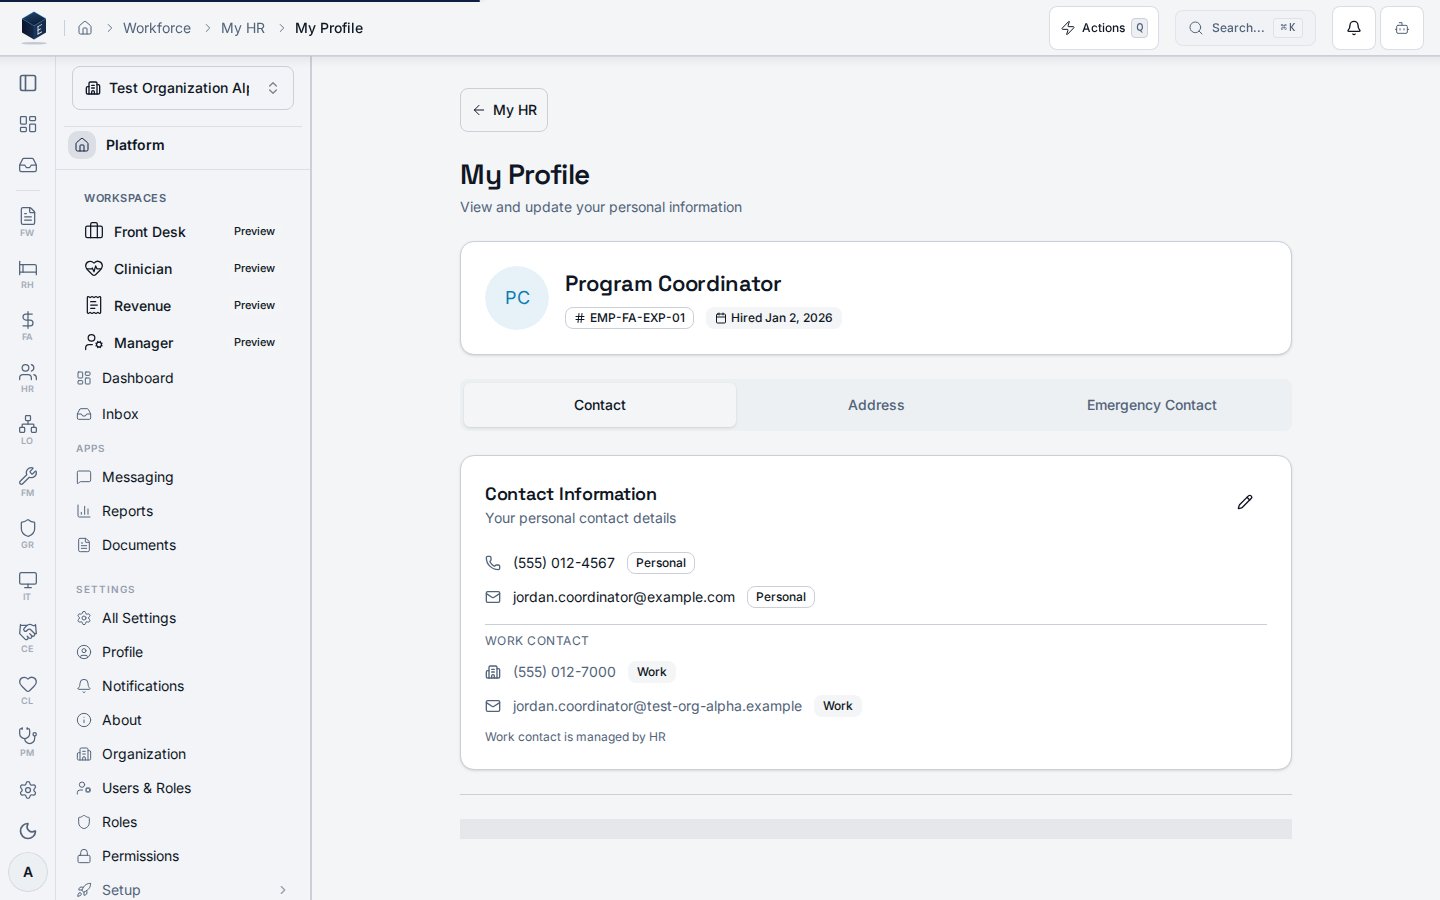Open the user avatar A
The width and height of the screenshot is (1440, 900).
pyautogui.click(x=28, y=872)
